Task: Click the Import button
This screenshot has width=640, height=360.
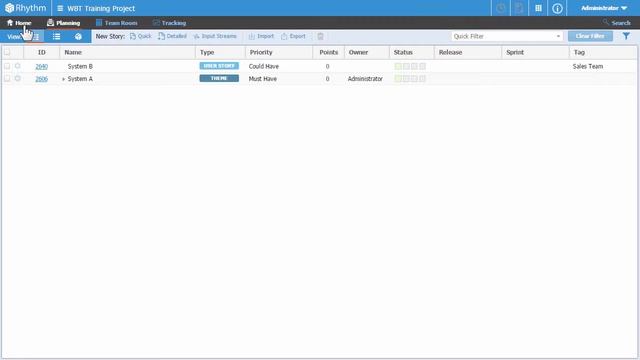Action: (261, 36)
